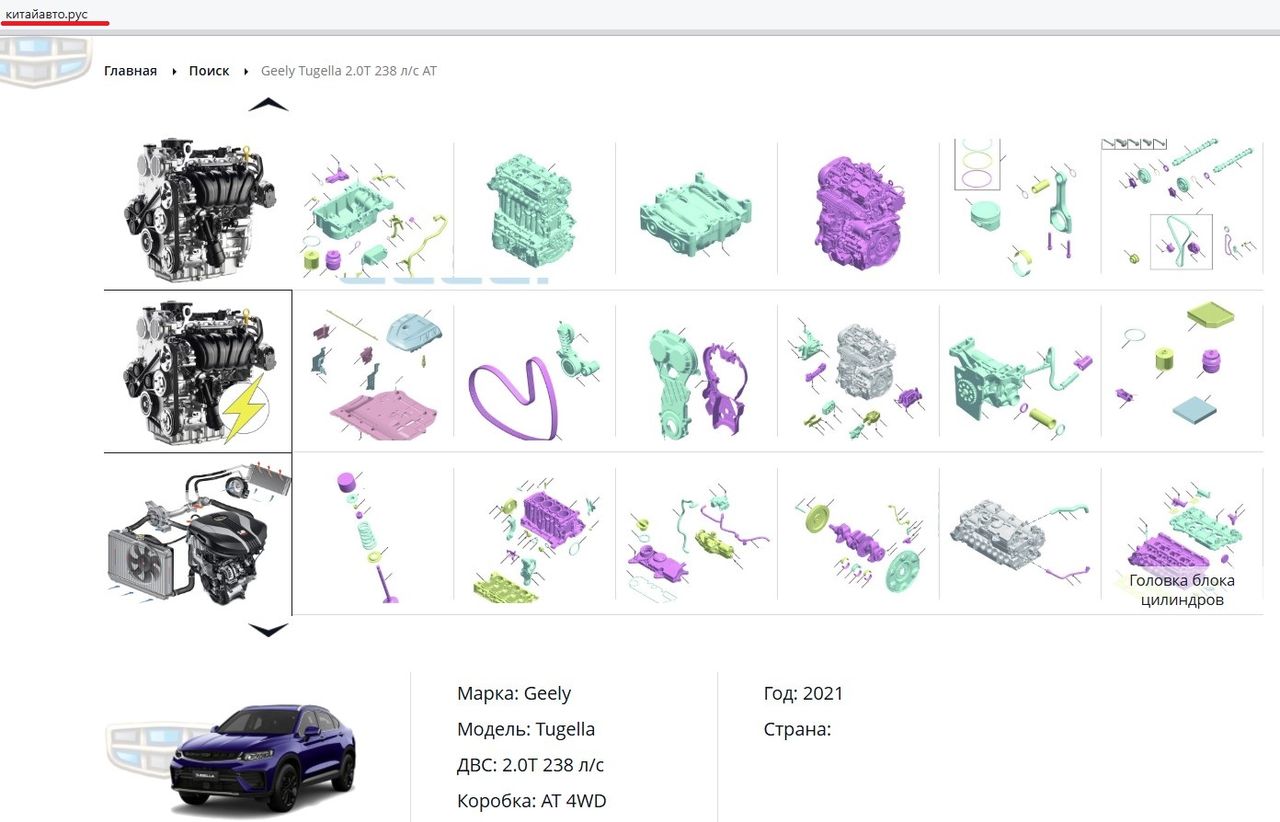Click the Geely logo in the header
1280x822 pixels.
[x=45, y=62]
